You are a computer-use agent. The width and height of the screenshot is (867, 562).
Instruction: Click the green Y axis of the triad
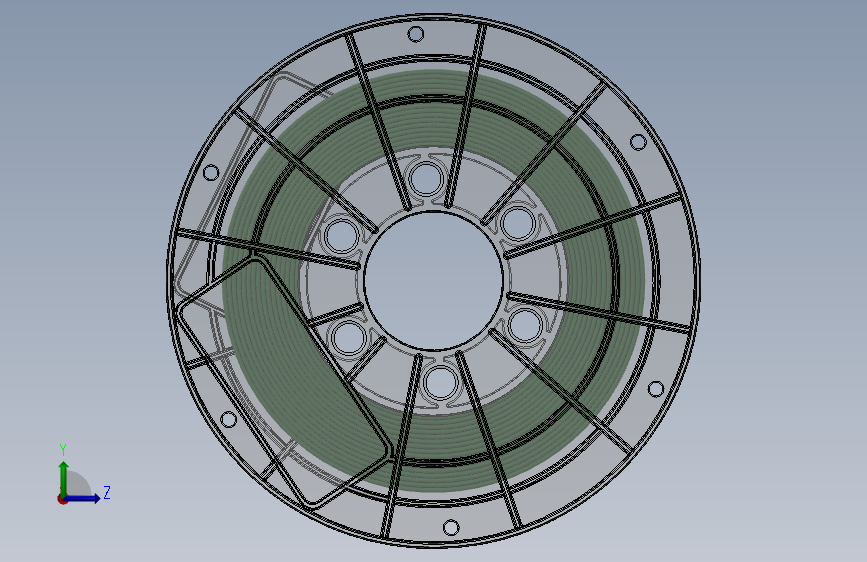pyautogui.click(x=63, y=478)
